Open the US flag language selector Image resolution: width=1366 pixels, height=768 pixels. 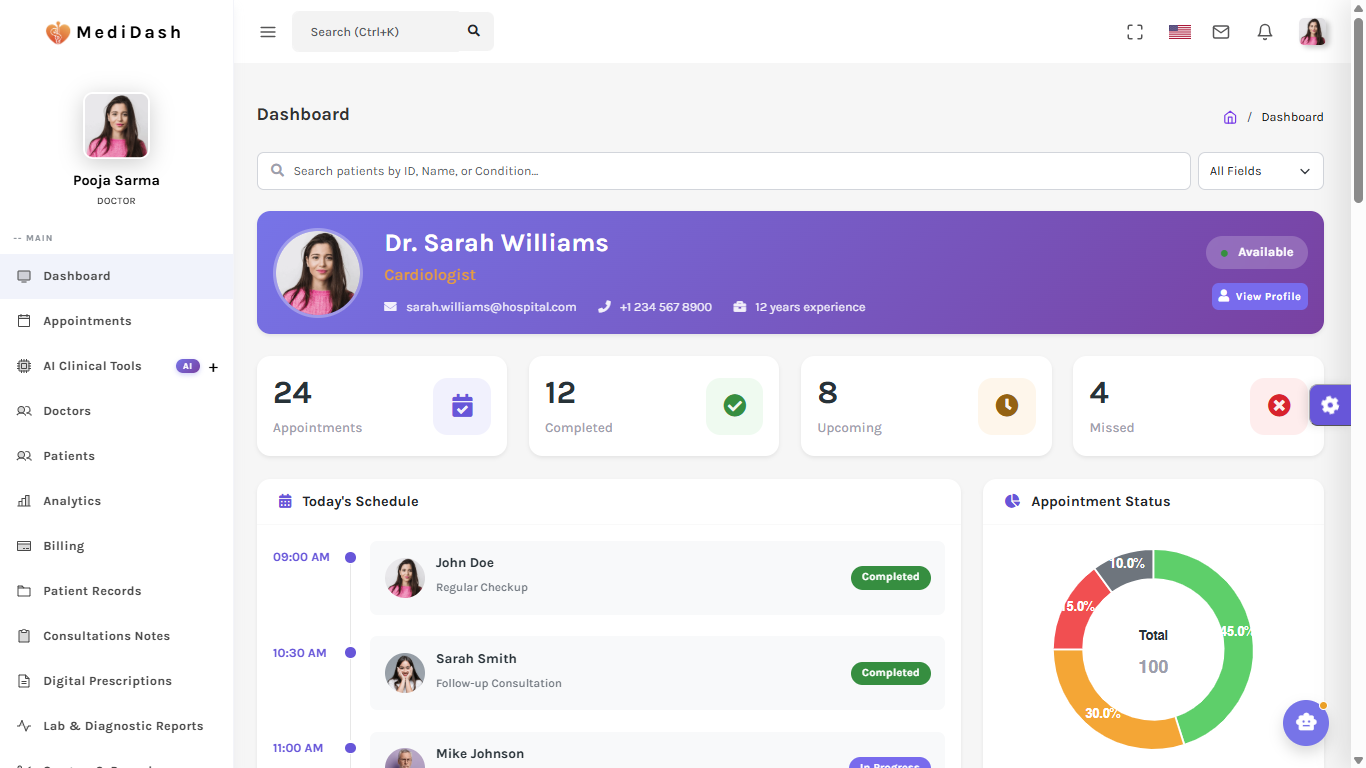pos(1180,32)
